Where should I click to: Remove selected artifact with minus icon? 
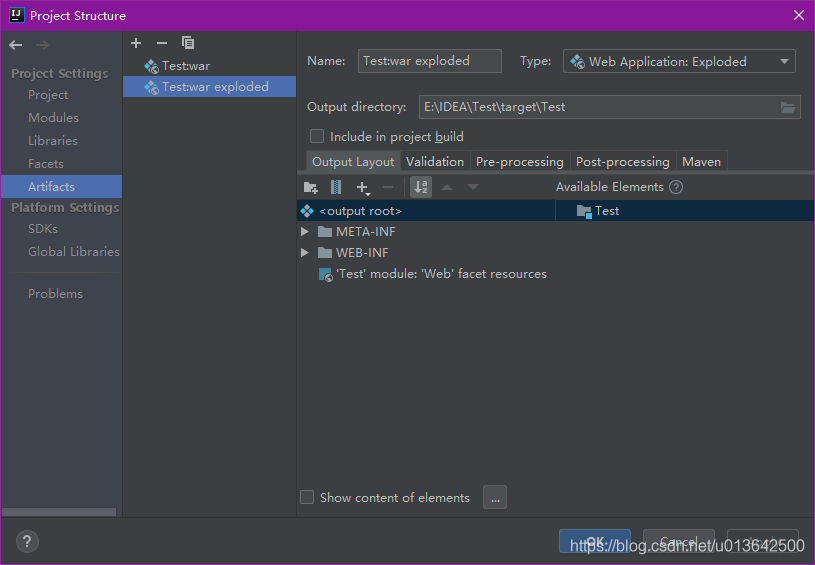pos(162,43)
